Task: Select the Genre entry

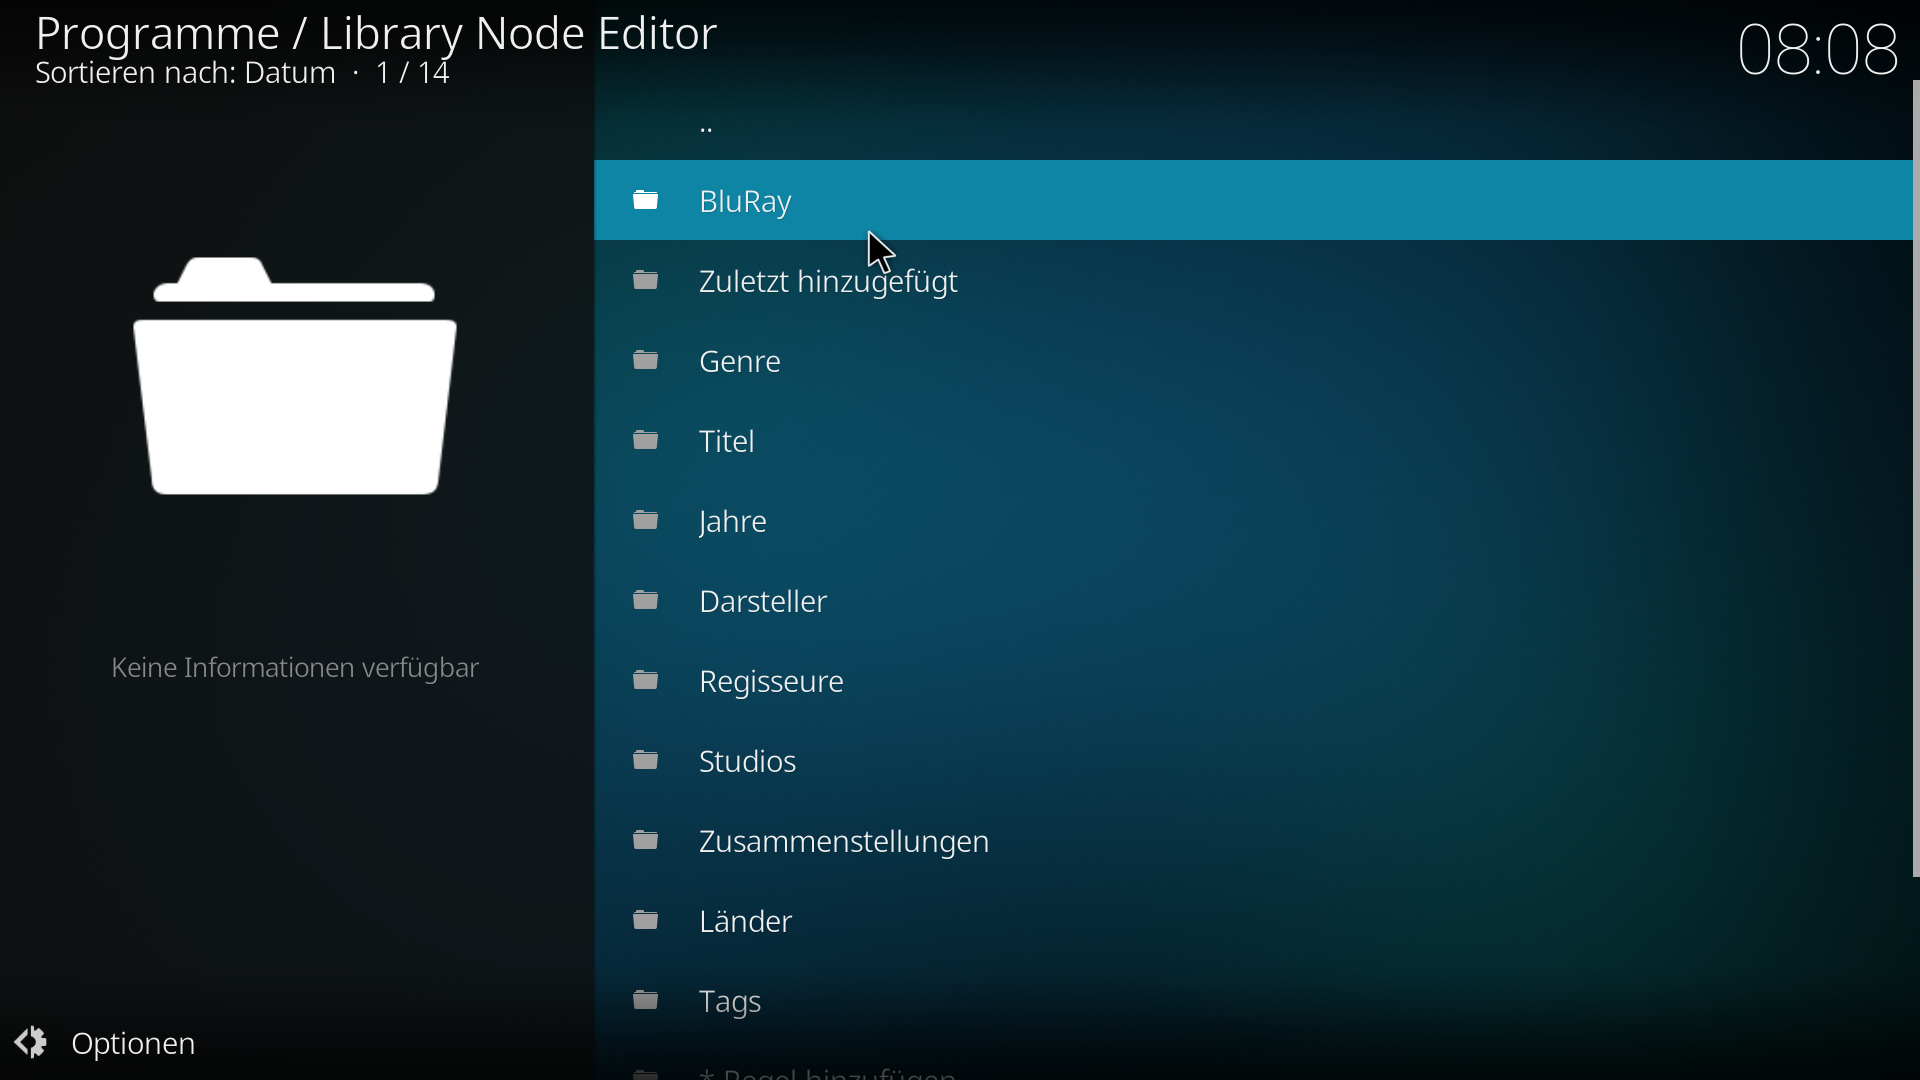Action: [x=1254, y=361]
